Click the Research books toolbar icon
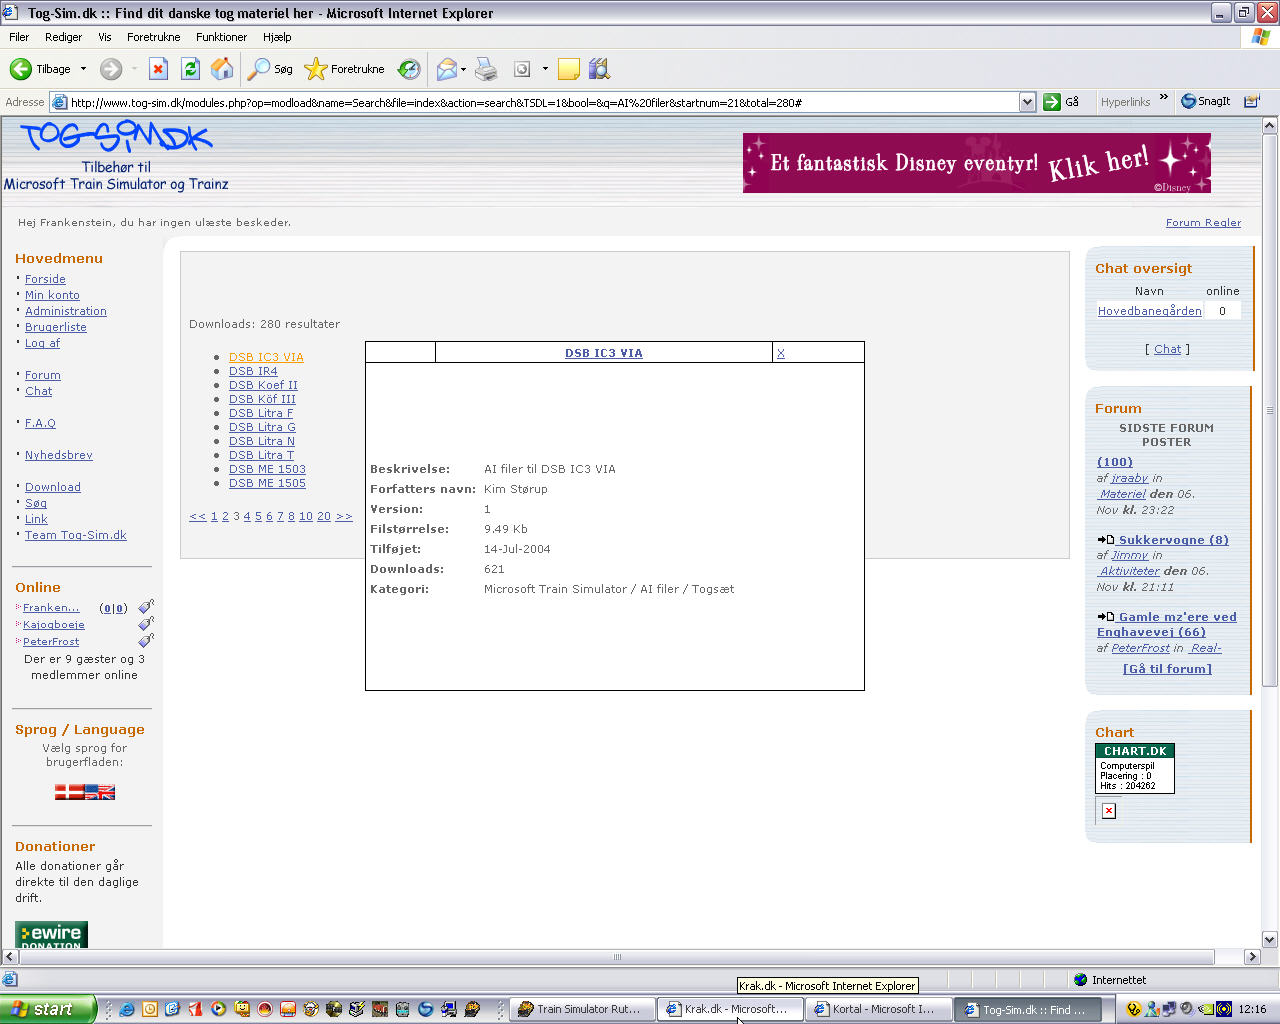The image size is (1280, 1024). tap(600, 69)
